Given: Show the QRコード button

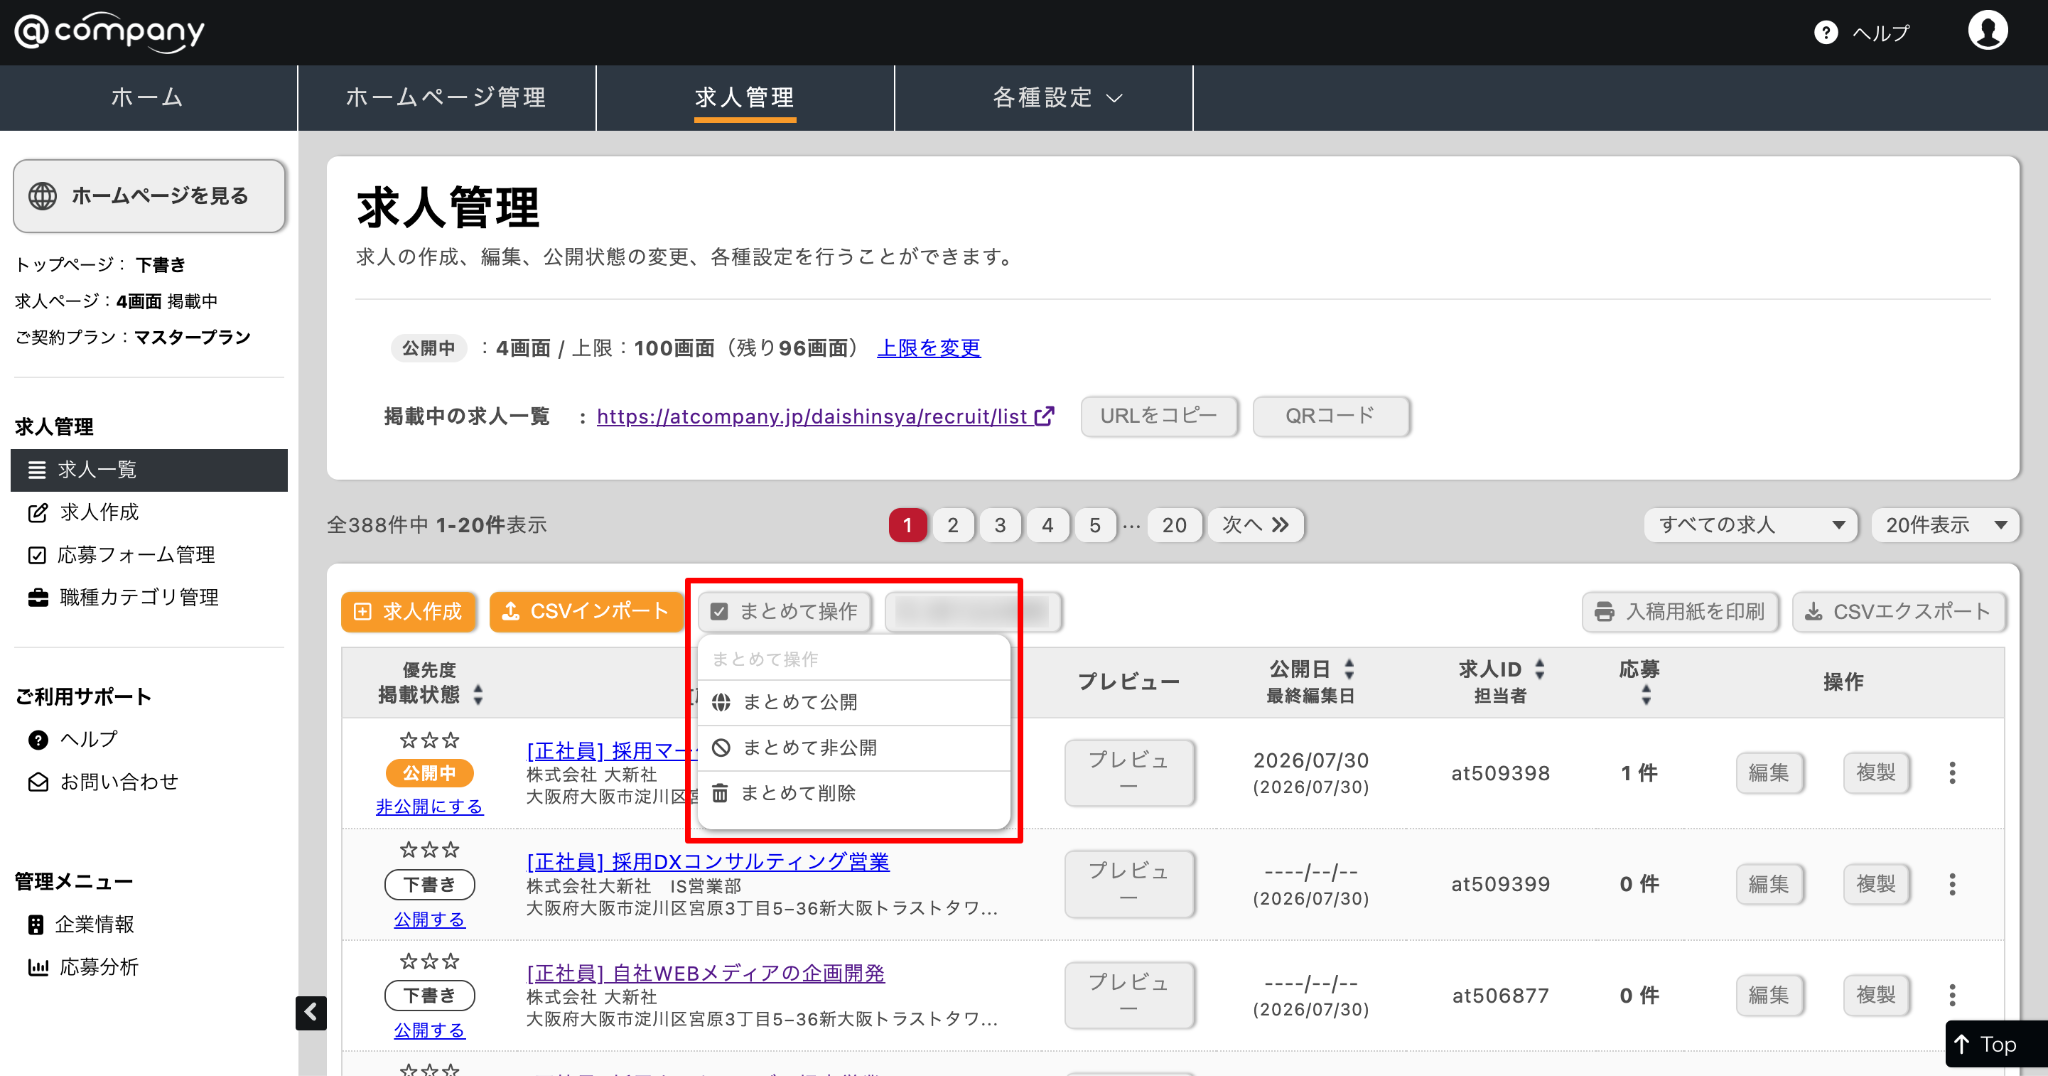Looking at the screenshot, I should click(1331, 416).
